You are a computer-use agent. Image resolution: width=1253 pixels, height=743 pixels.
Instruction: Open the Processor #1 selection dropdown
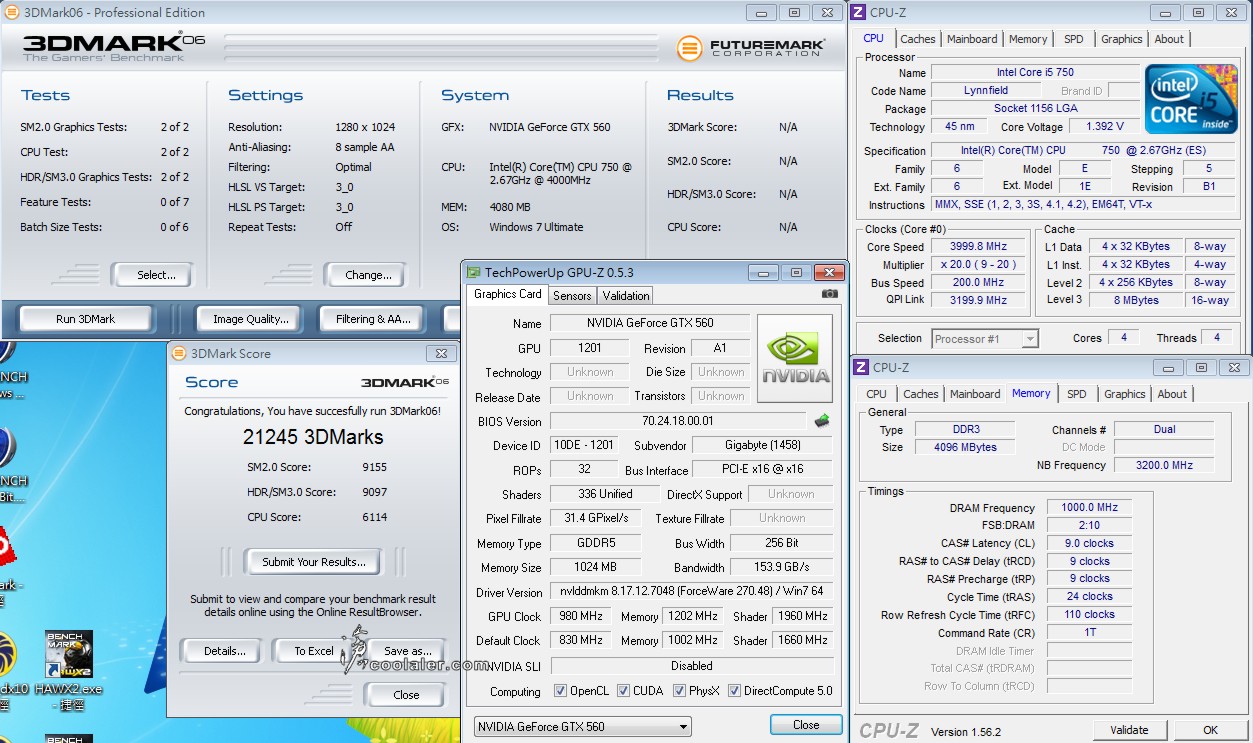pyautogui.click(x=986, y=339)
